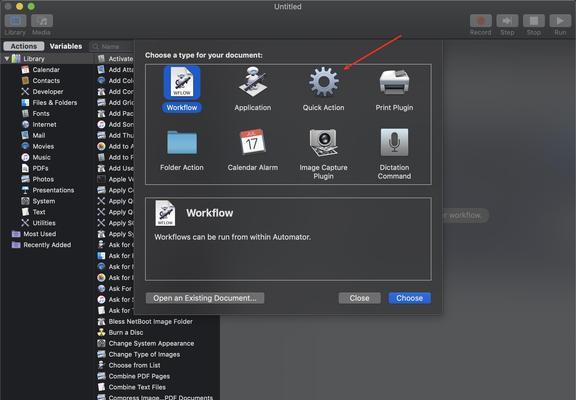This screenshot has width=576, height=400.
Task: Select Change Type of Images action
Action: click(144, 354)
